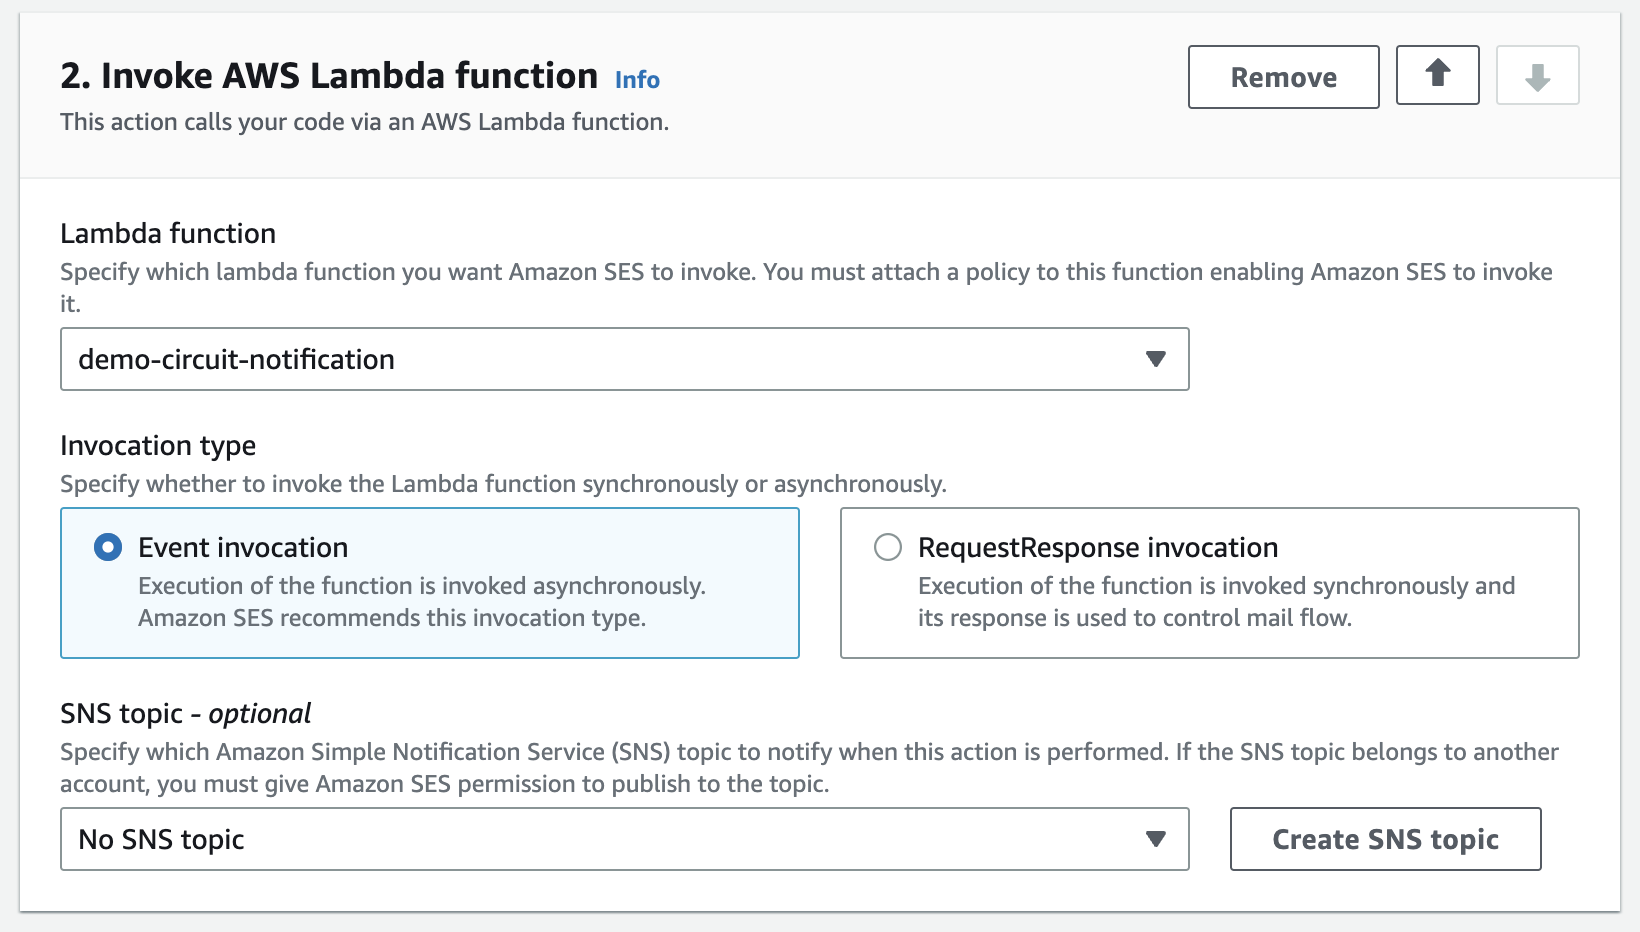Screen dimensions: 1640x932
Task: Click the 'Invocation type' section label
Action: pos(158,445)
